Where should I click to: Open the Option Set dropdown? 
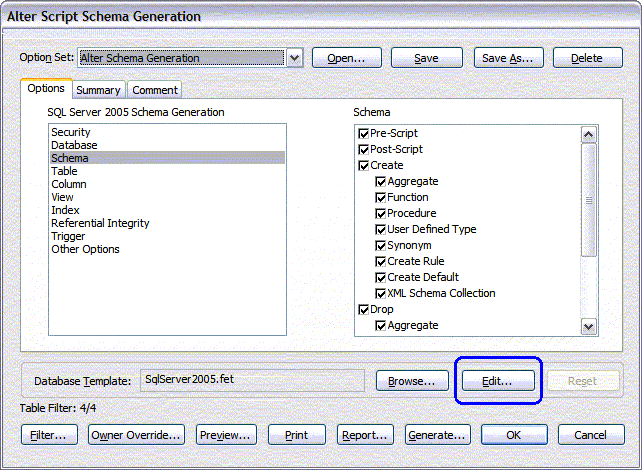click(294, 58)
